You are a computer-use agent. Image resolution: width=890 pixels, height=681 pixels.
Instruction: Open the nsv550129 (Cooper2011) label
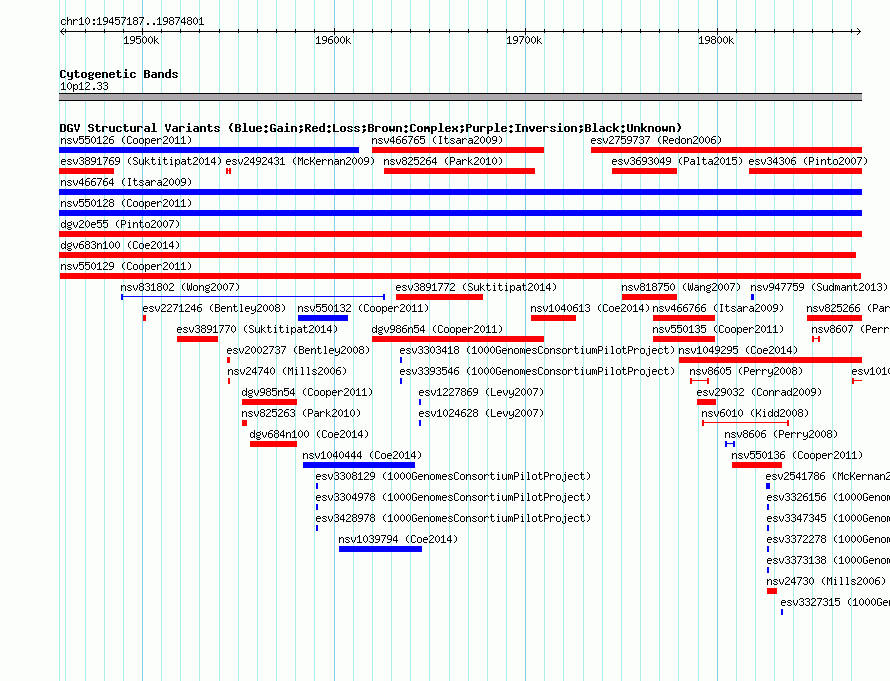click(x=126, y=266)
